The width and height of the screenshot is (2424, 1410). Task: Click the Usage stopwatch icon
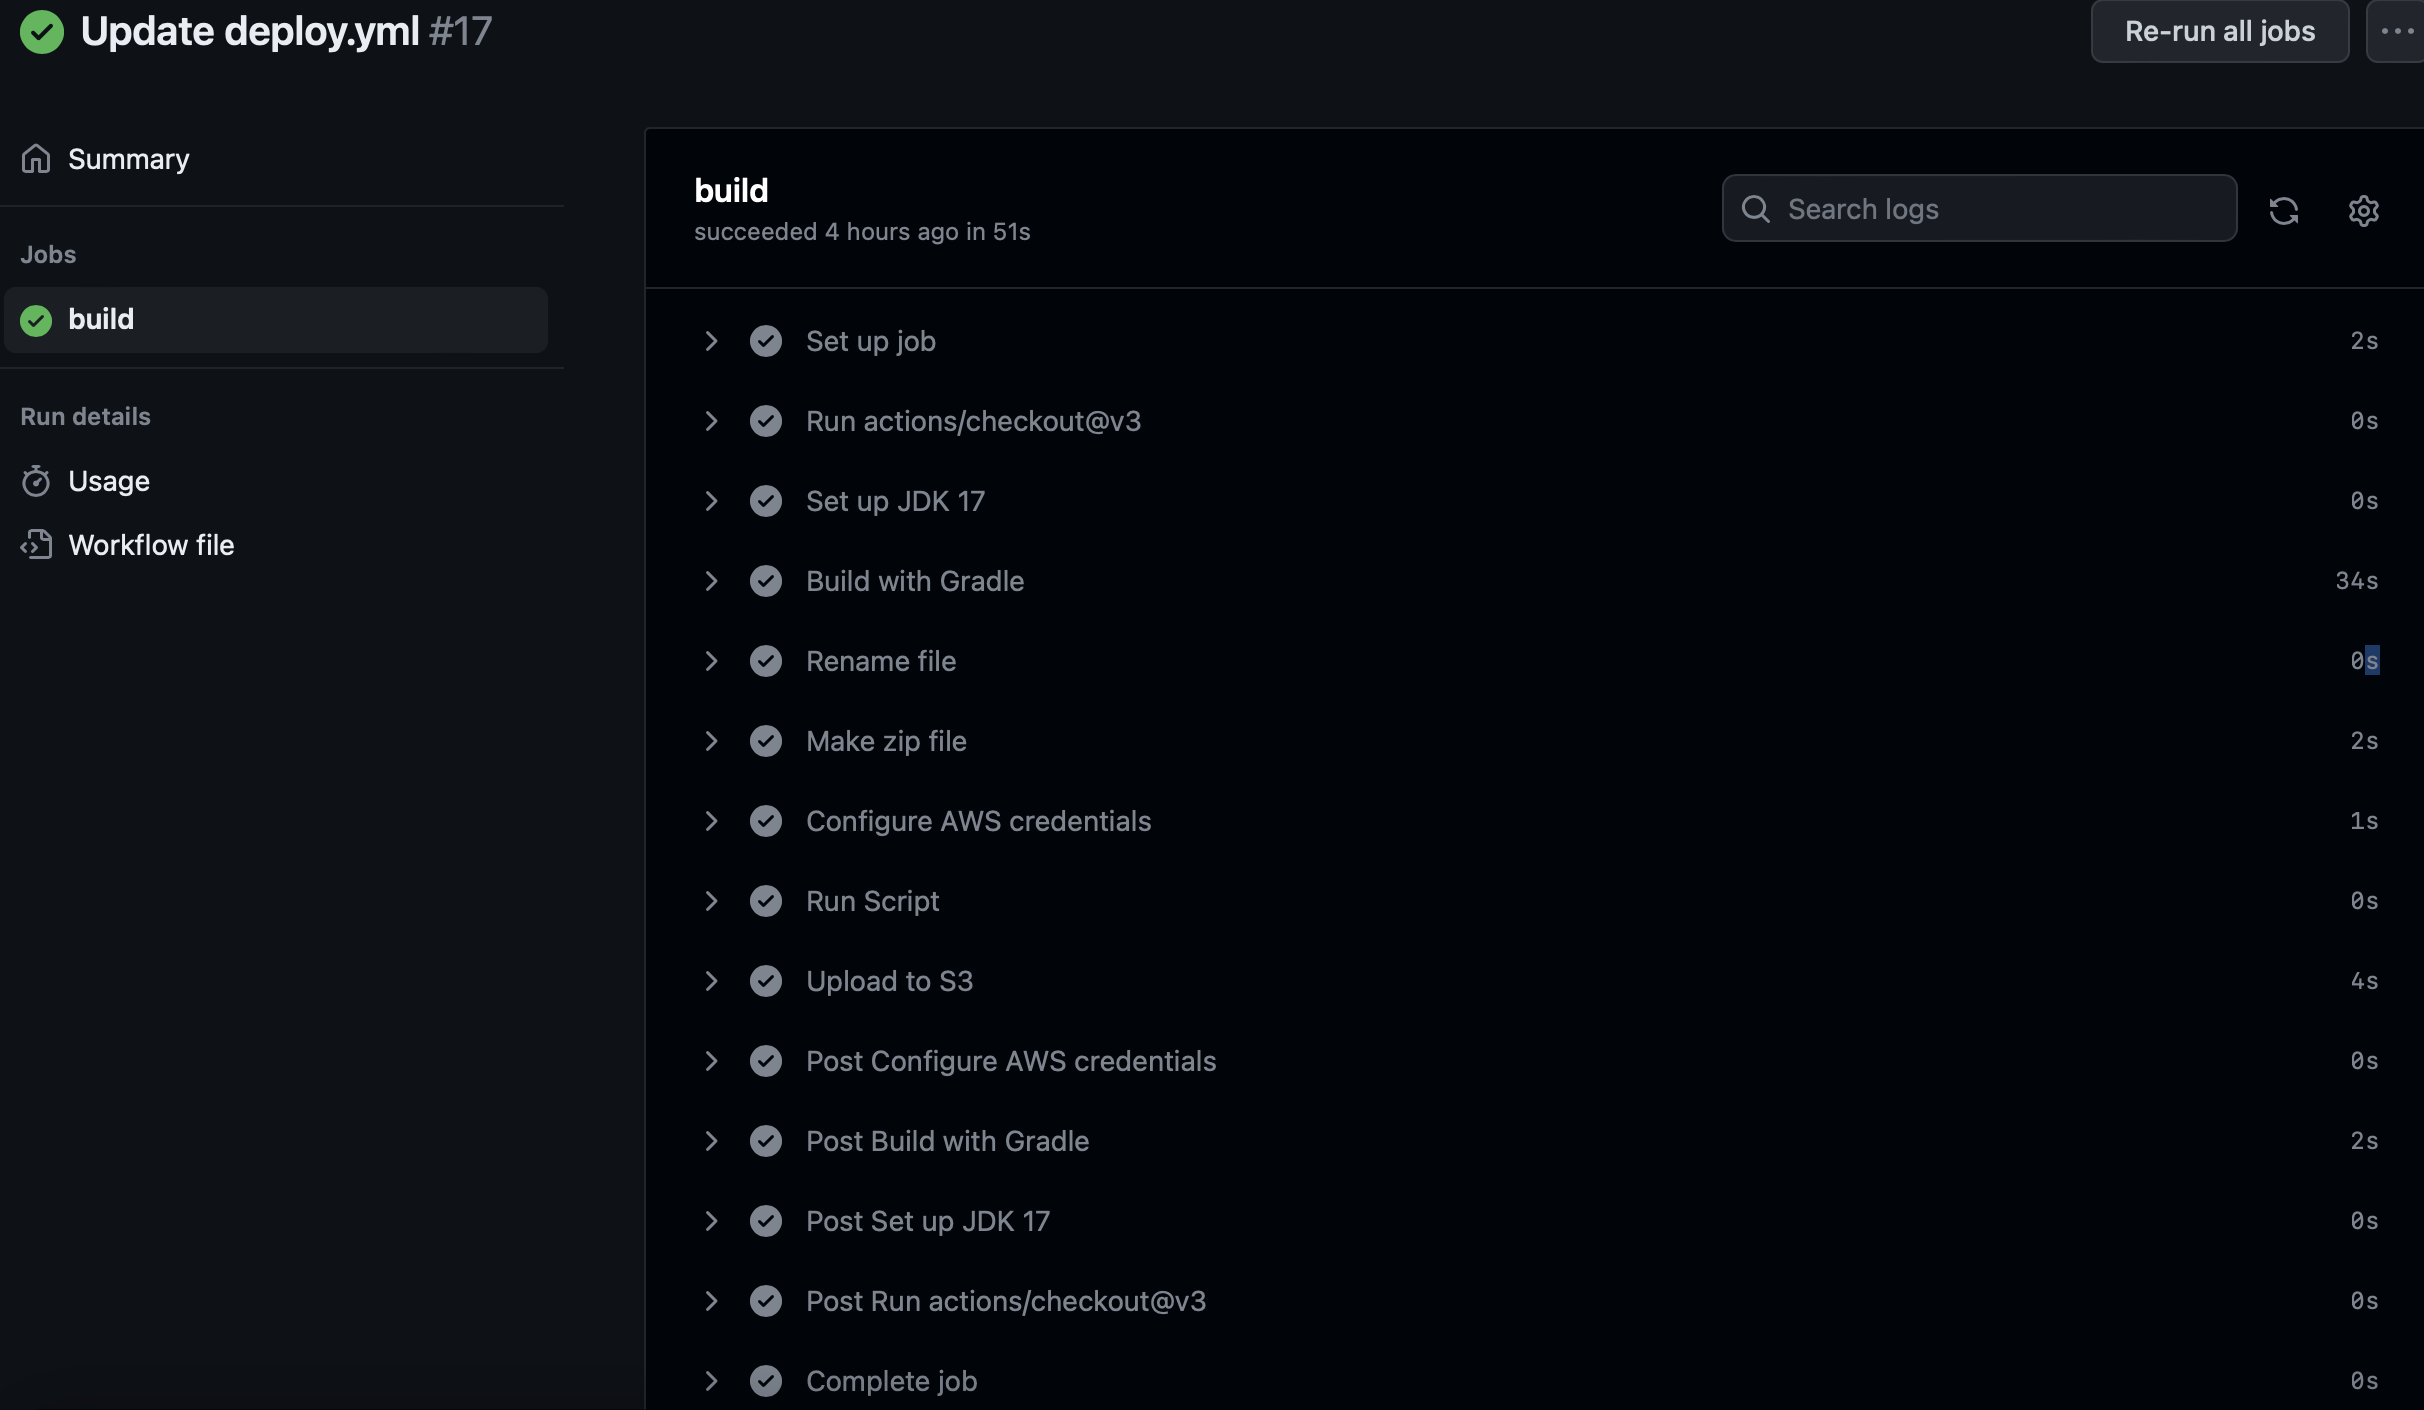36,481
